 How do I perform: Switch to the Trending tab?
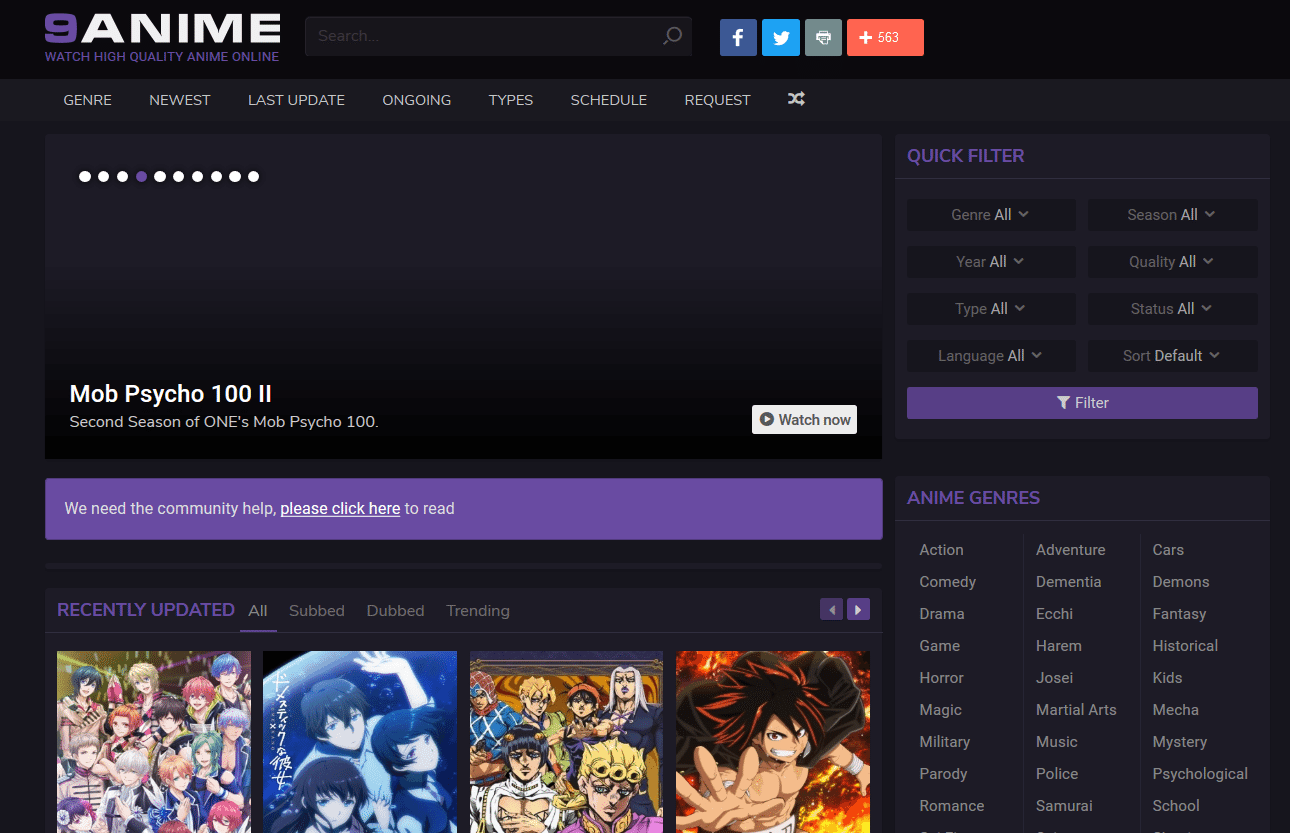point(477,611)
